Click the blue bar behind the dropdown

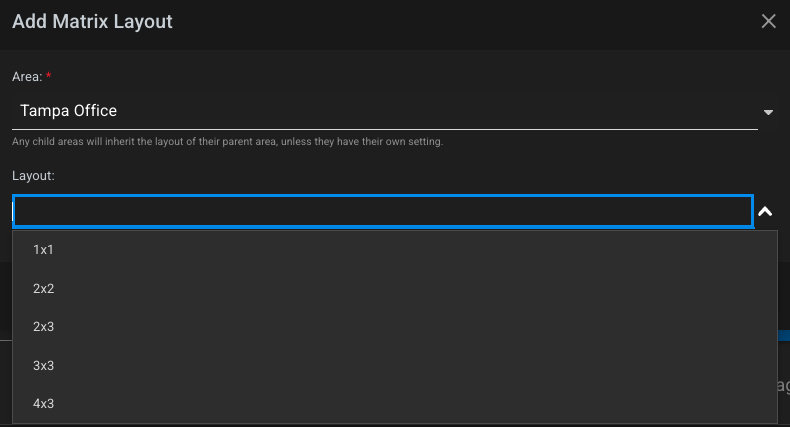click(783, 337)
